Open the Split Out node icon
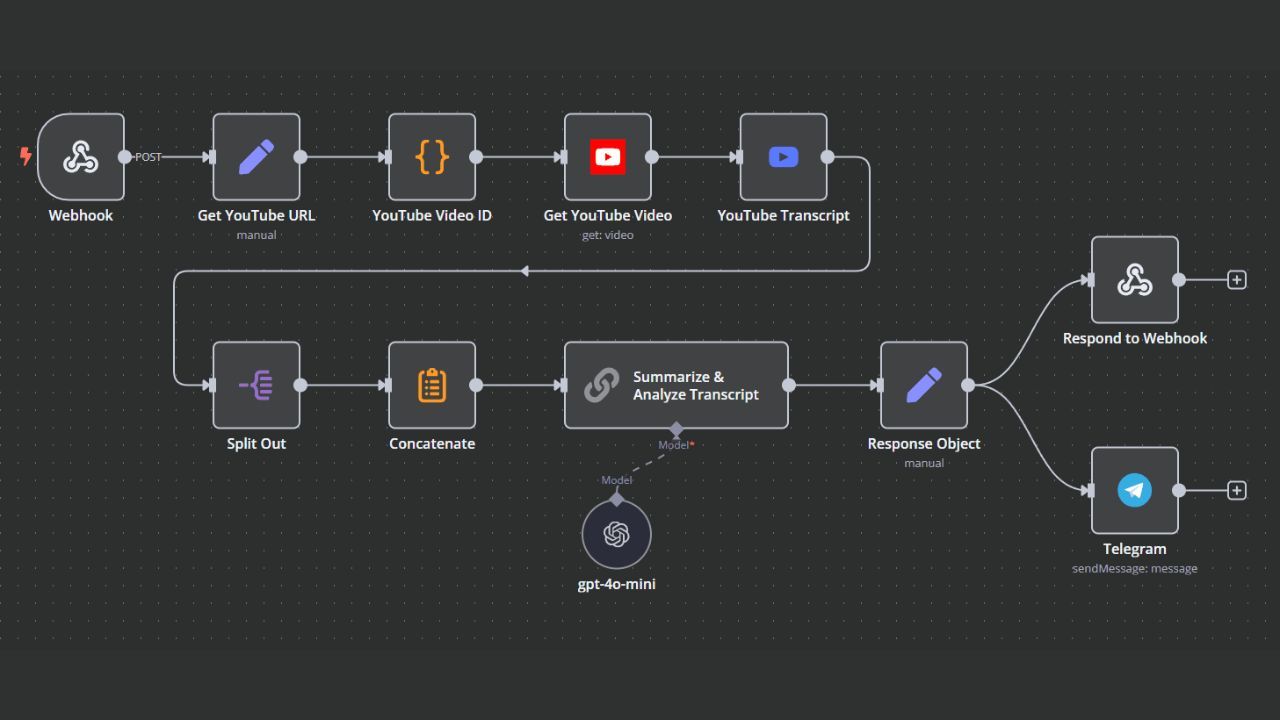The height and width of the screenshot is (720, 1280). [x=256, y=385]
